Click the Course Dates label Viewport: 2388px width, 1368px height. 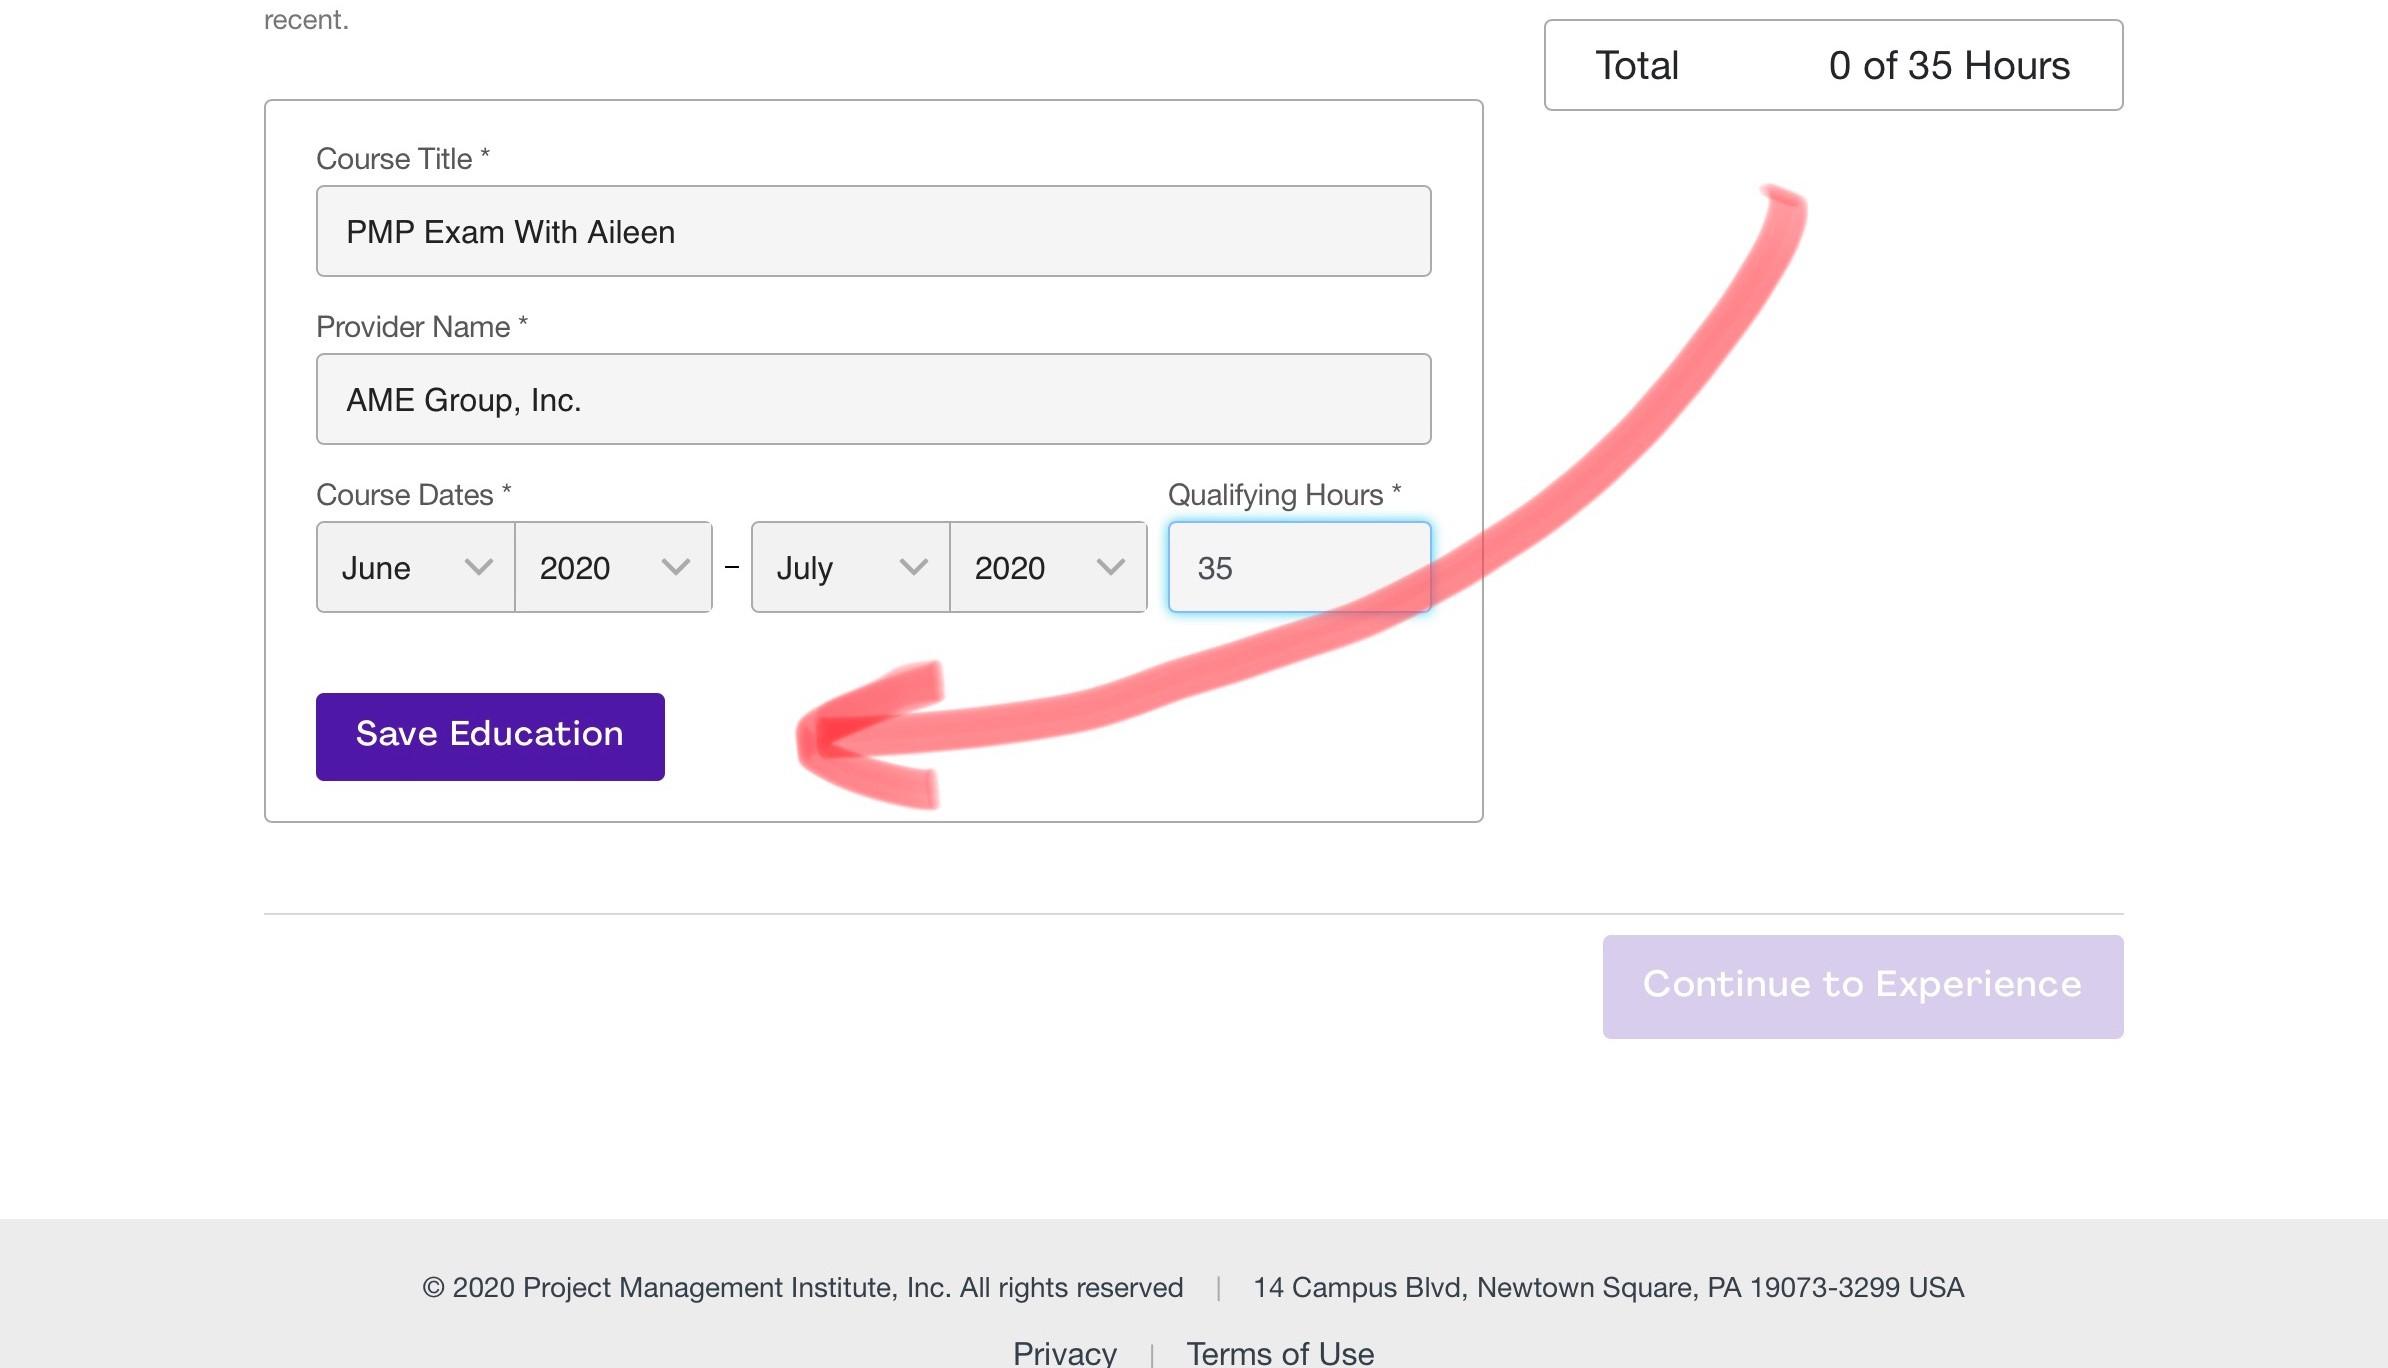click(x=405, y=495)
